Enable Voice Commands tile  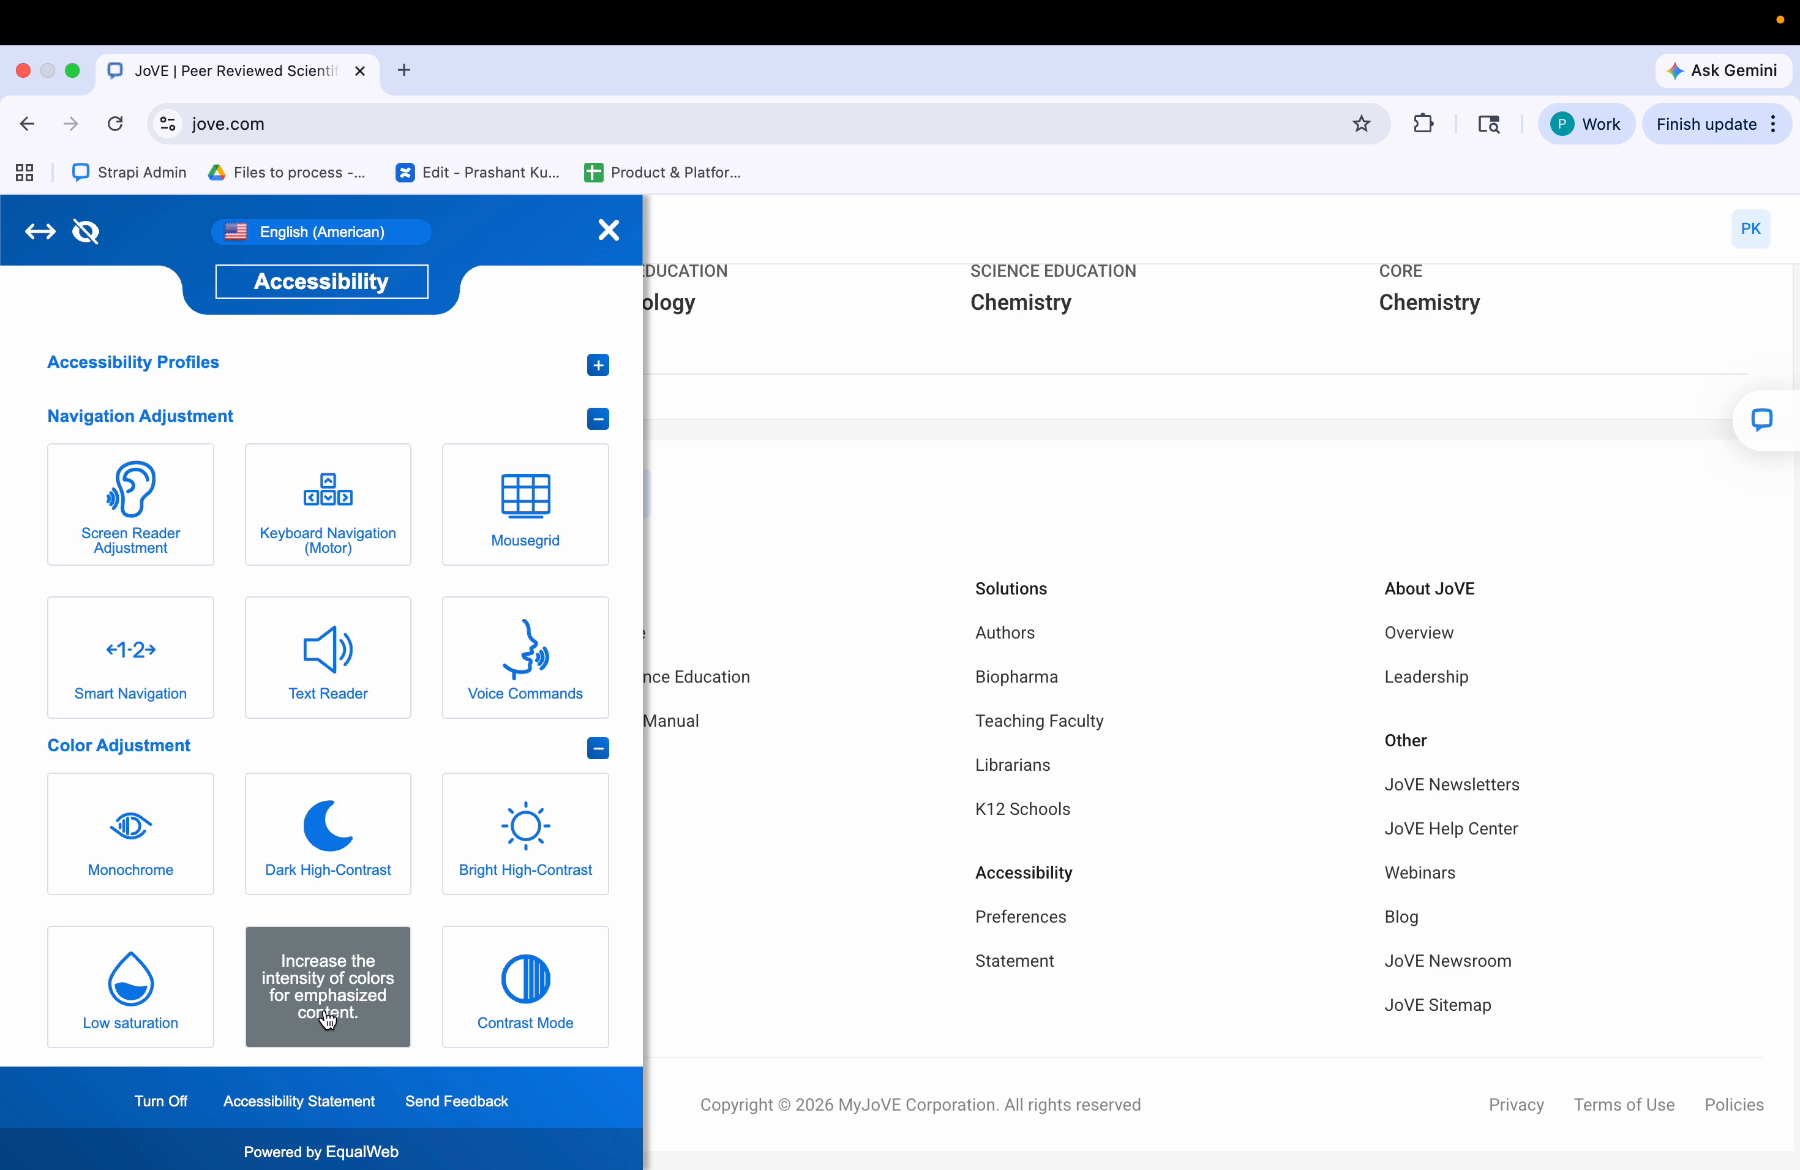click(x=525, y=658)
